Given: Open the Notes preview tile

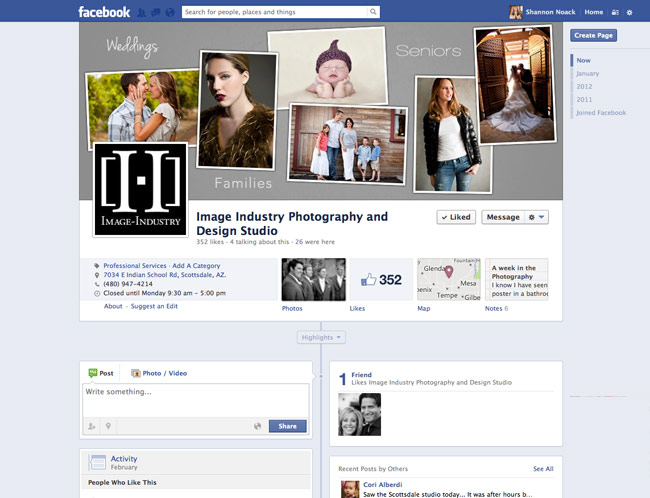Looking at the screenshot, I should tap(517, 279).
